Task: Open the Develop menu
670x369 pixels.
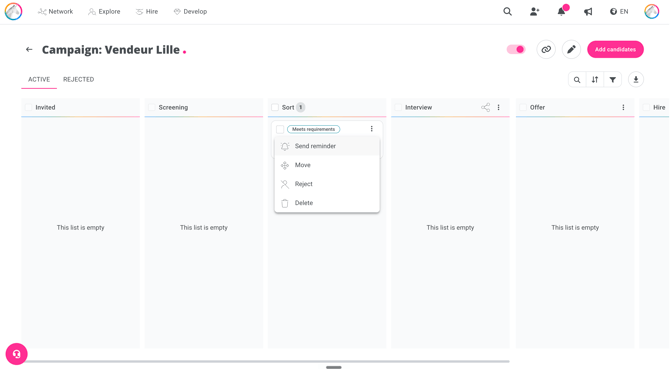Action: 190,12
